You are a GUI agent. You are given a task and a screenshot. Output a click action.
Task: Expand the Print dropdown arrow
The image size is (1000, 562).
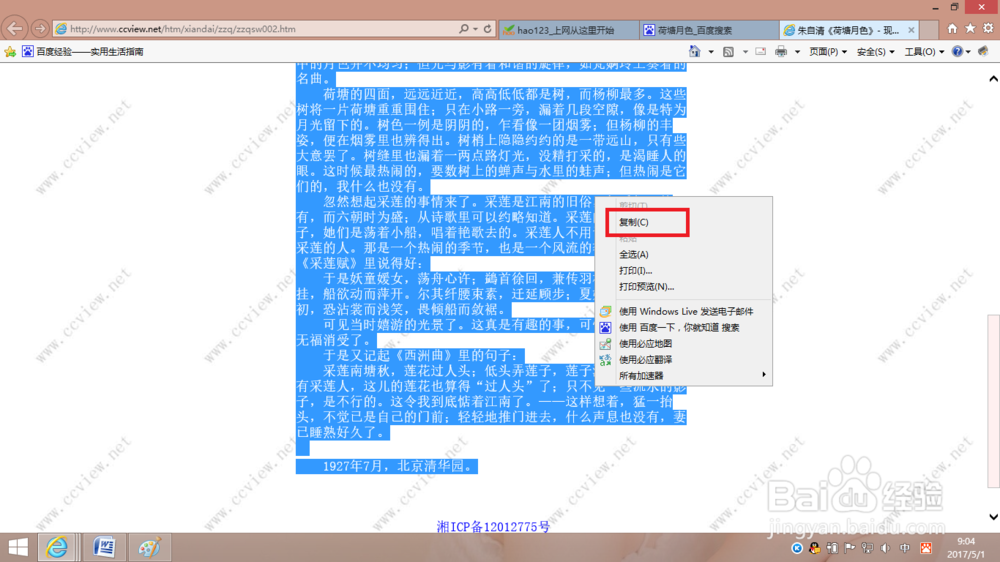797,52
